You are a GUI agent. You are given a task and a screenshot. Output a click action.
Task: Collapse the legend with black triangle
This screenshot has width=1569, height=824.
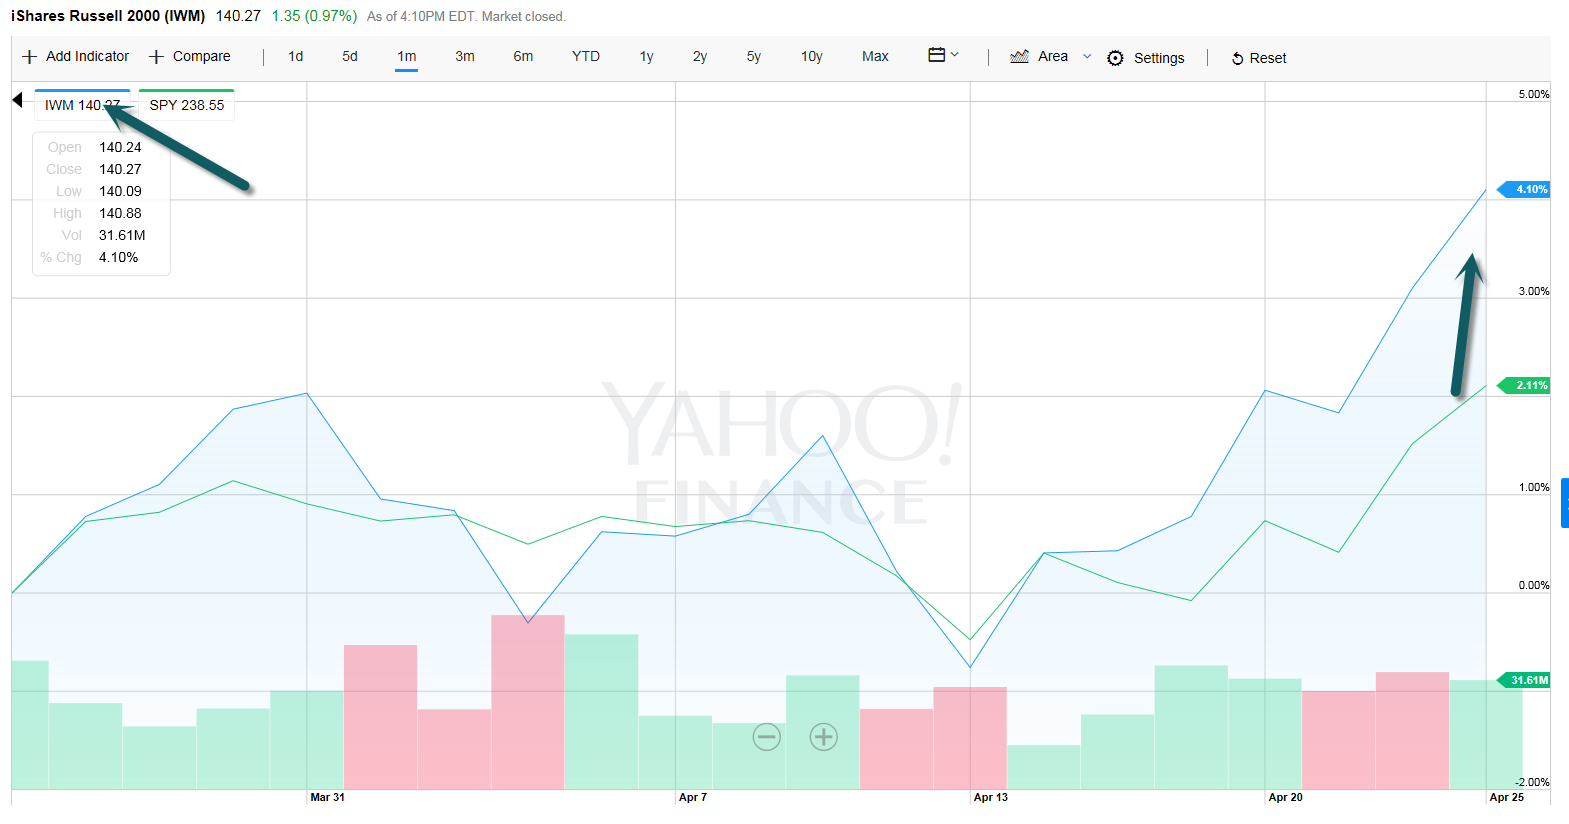click(17, 100)
